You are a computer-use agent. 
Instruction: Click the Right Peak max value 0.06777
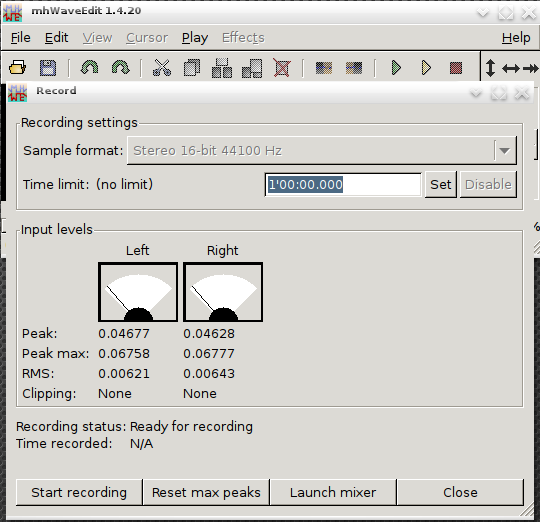click(x=209, y=354)
